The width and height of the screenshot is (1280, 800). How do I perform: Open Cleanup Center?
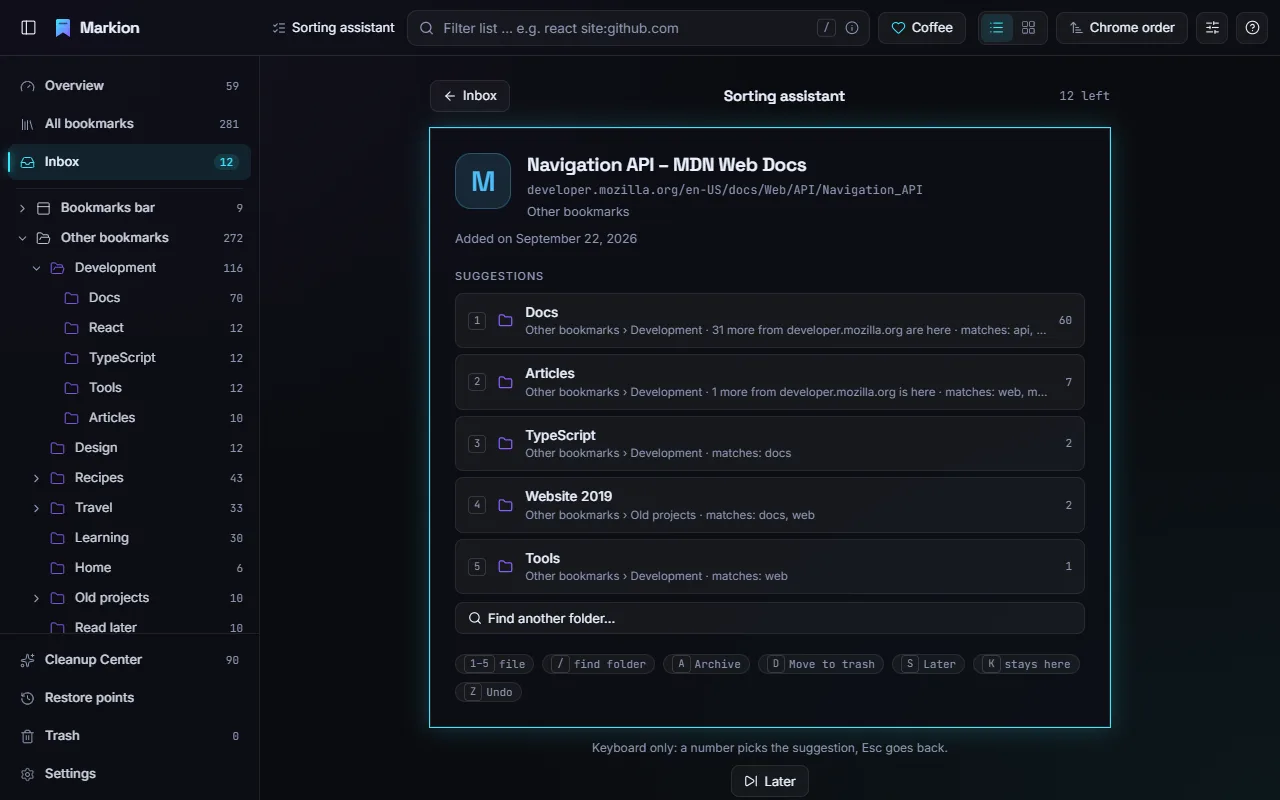(x=129, y=660)
